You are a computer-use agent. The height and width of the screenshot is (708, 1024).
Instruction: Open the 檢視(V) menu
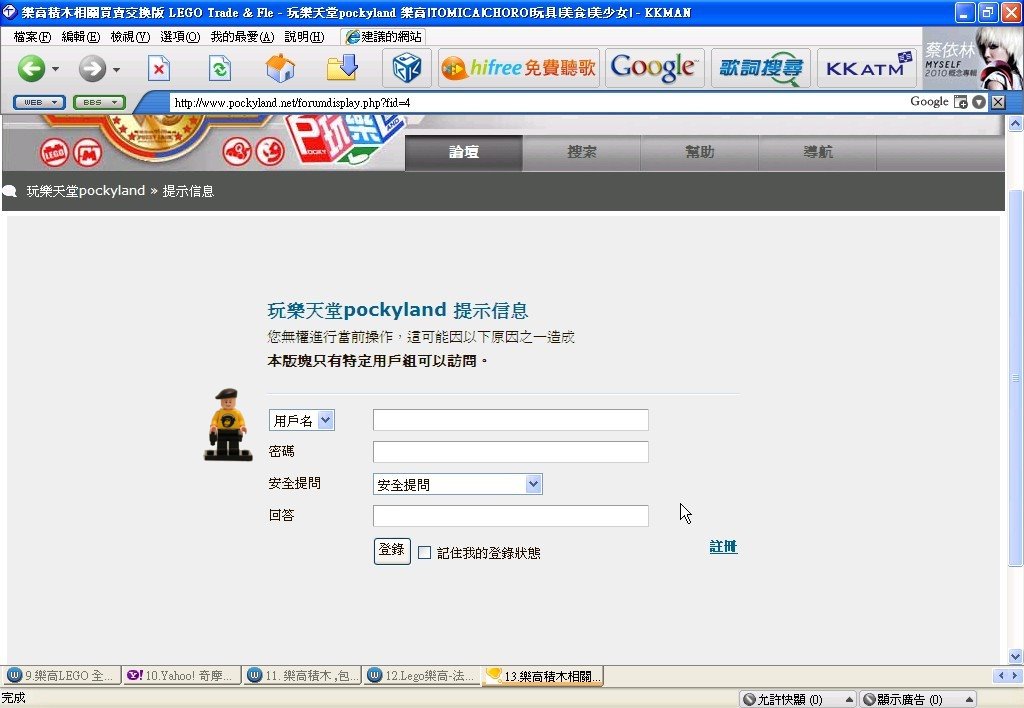(130, 37)
